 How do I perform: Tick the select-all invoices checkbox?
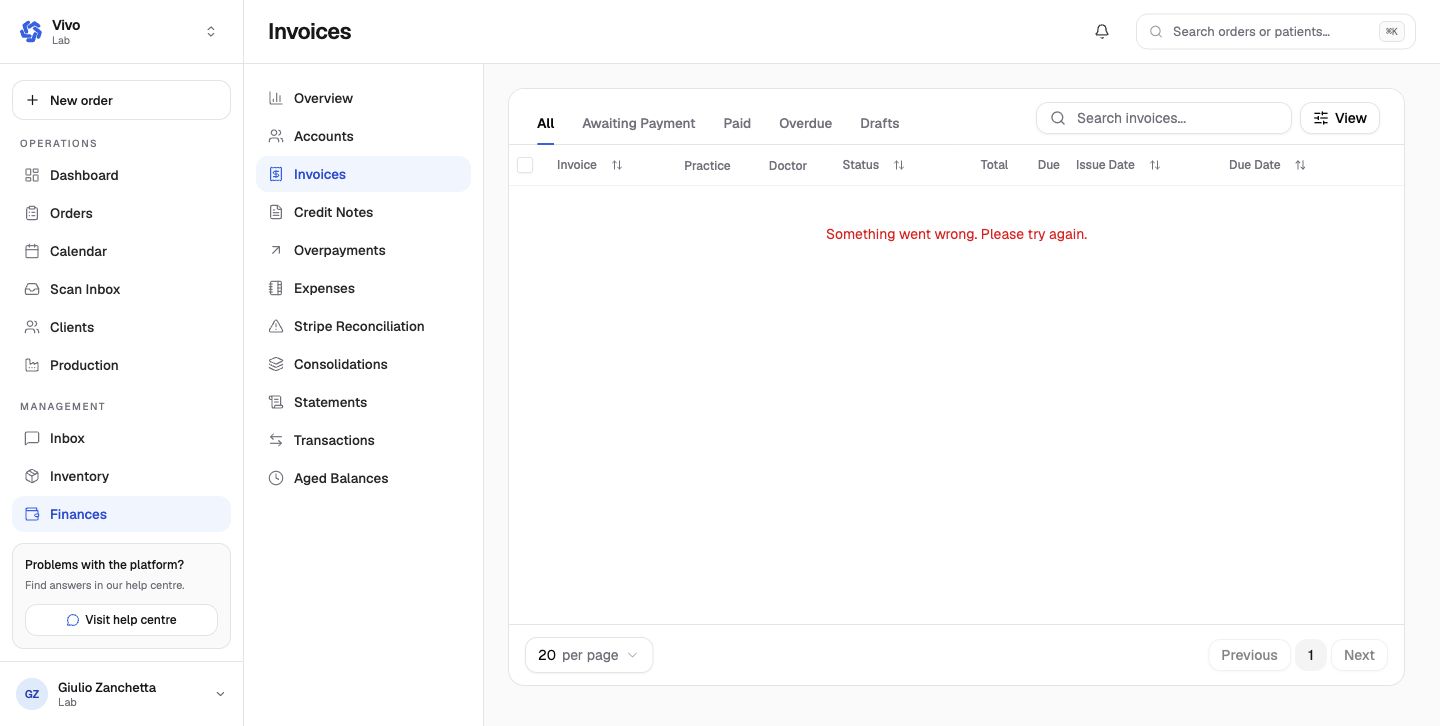pyautogui.click(x=525, y=165)
